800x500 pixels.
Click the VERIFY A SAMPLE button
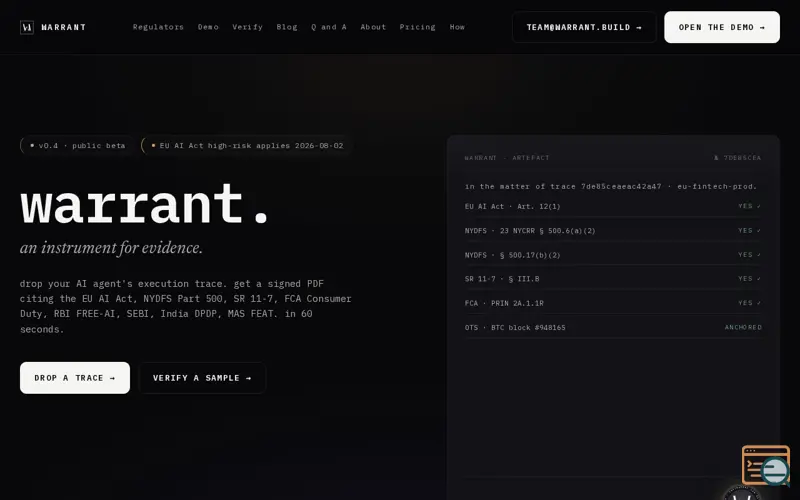coord(202,378)
